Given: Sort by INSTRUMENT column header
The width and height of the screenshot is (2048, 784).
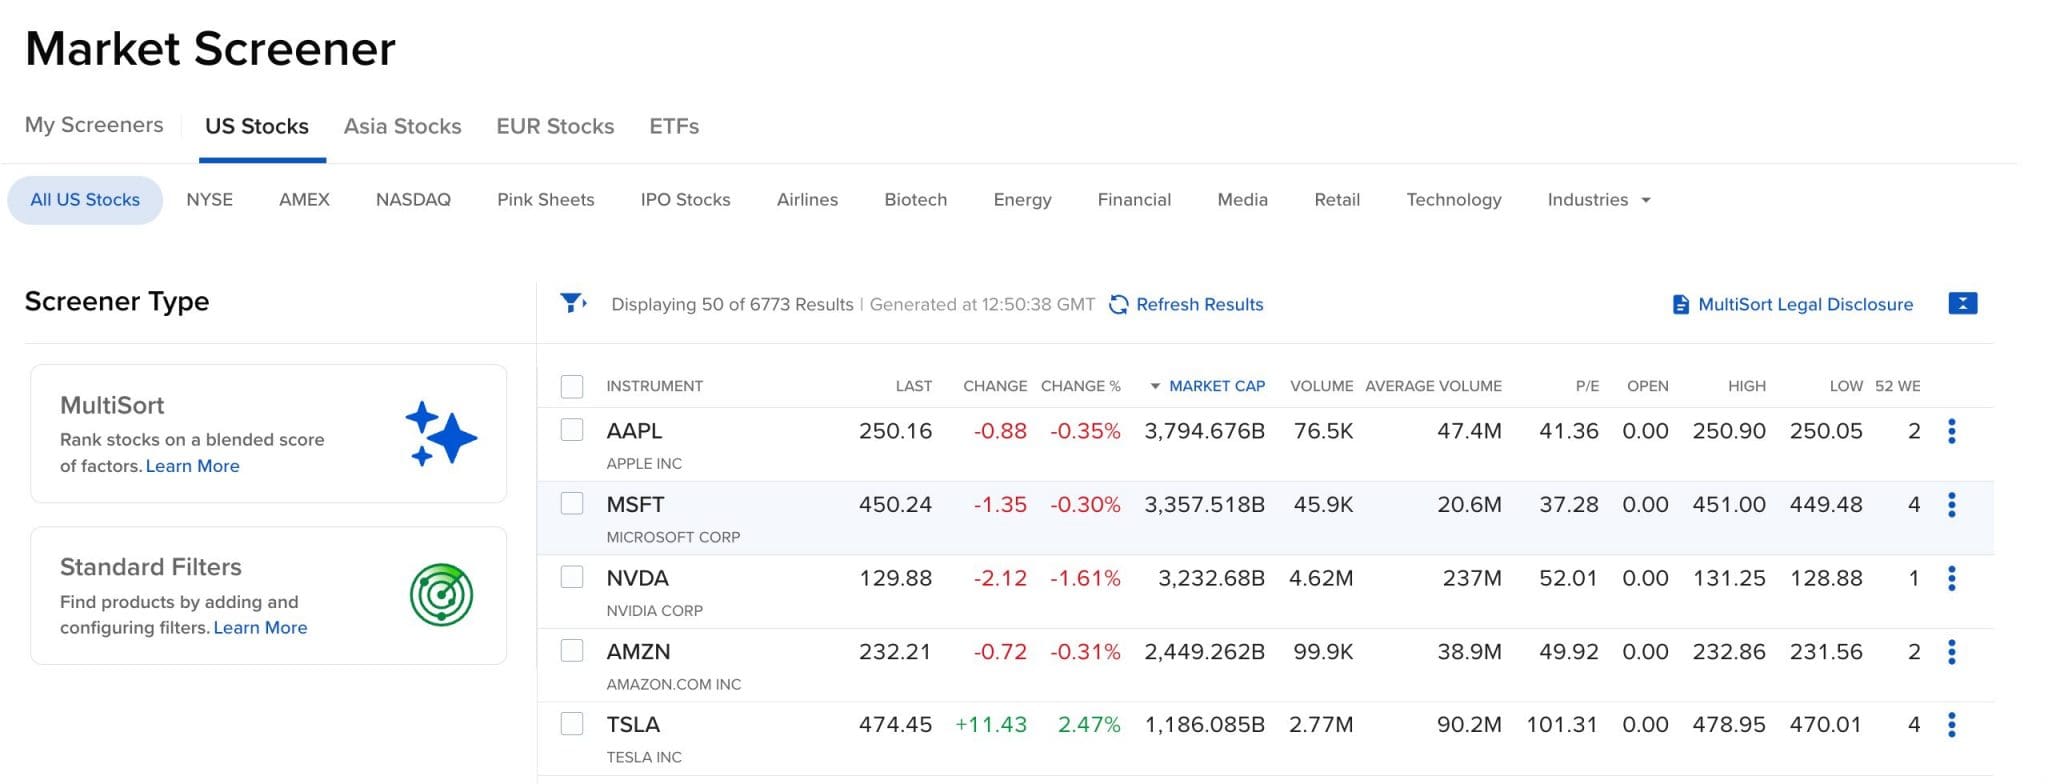Looking at the screenshot, I should [654, 386].
